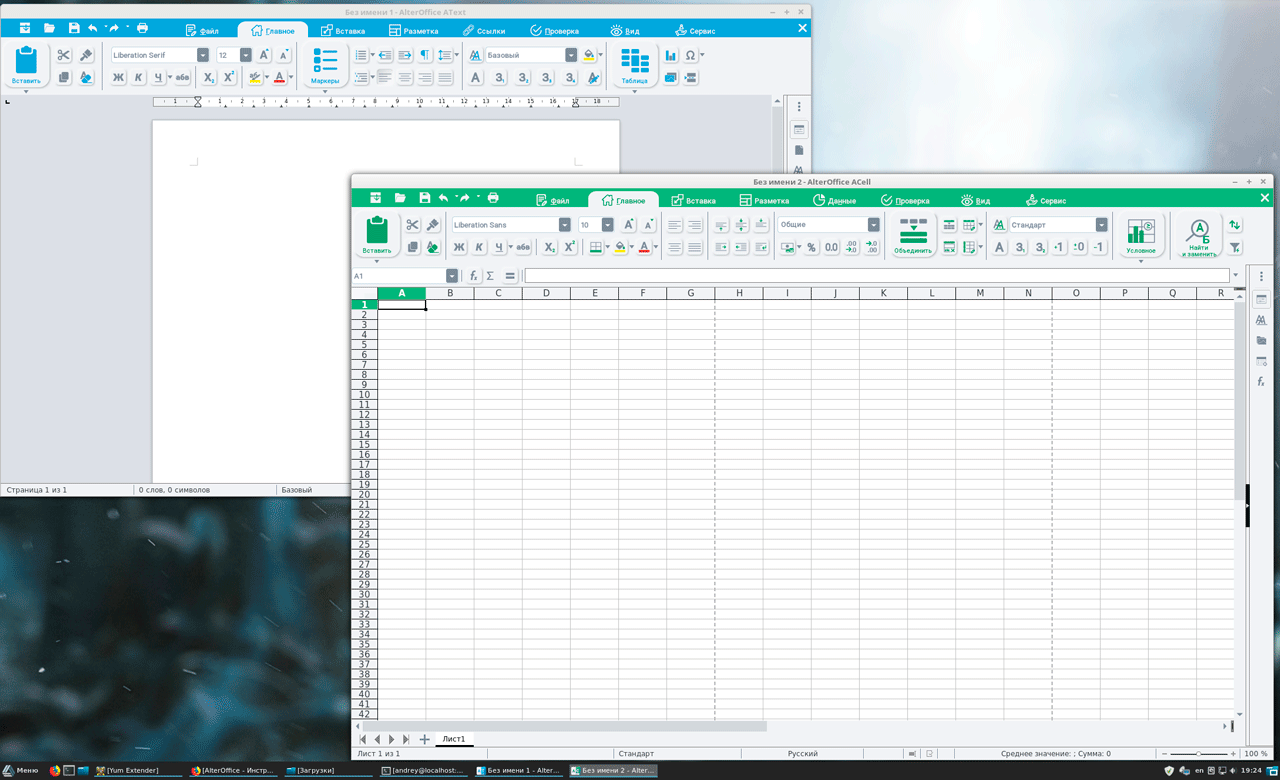Open the Вид tab in AText
Screen dimensions: 1280x780
click(x=625, y=30)
